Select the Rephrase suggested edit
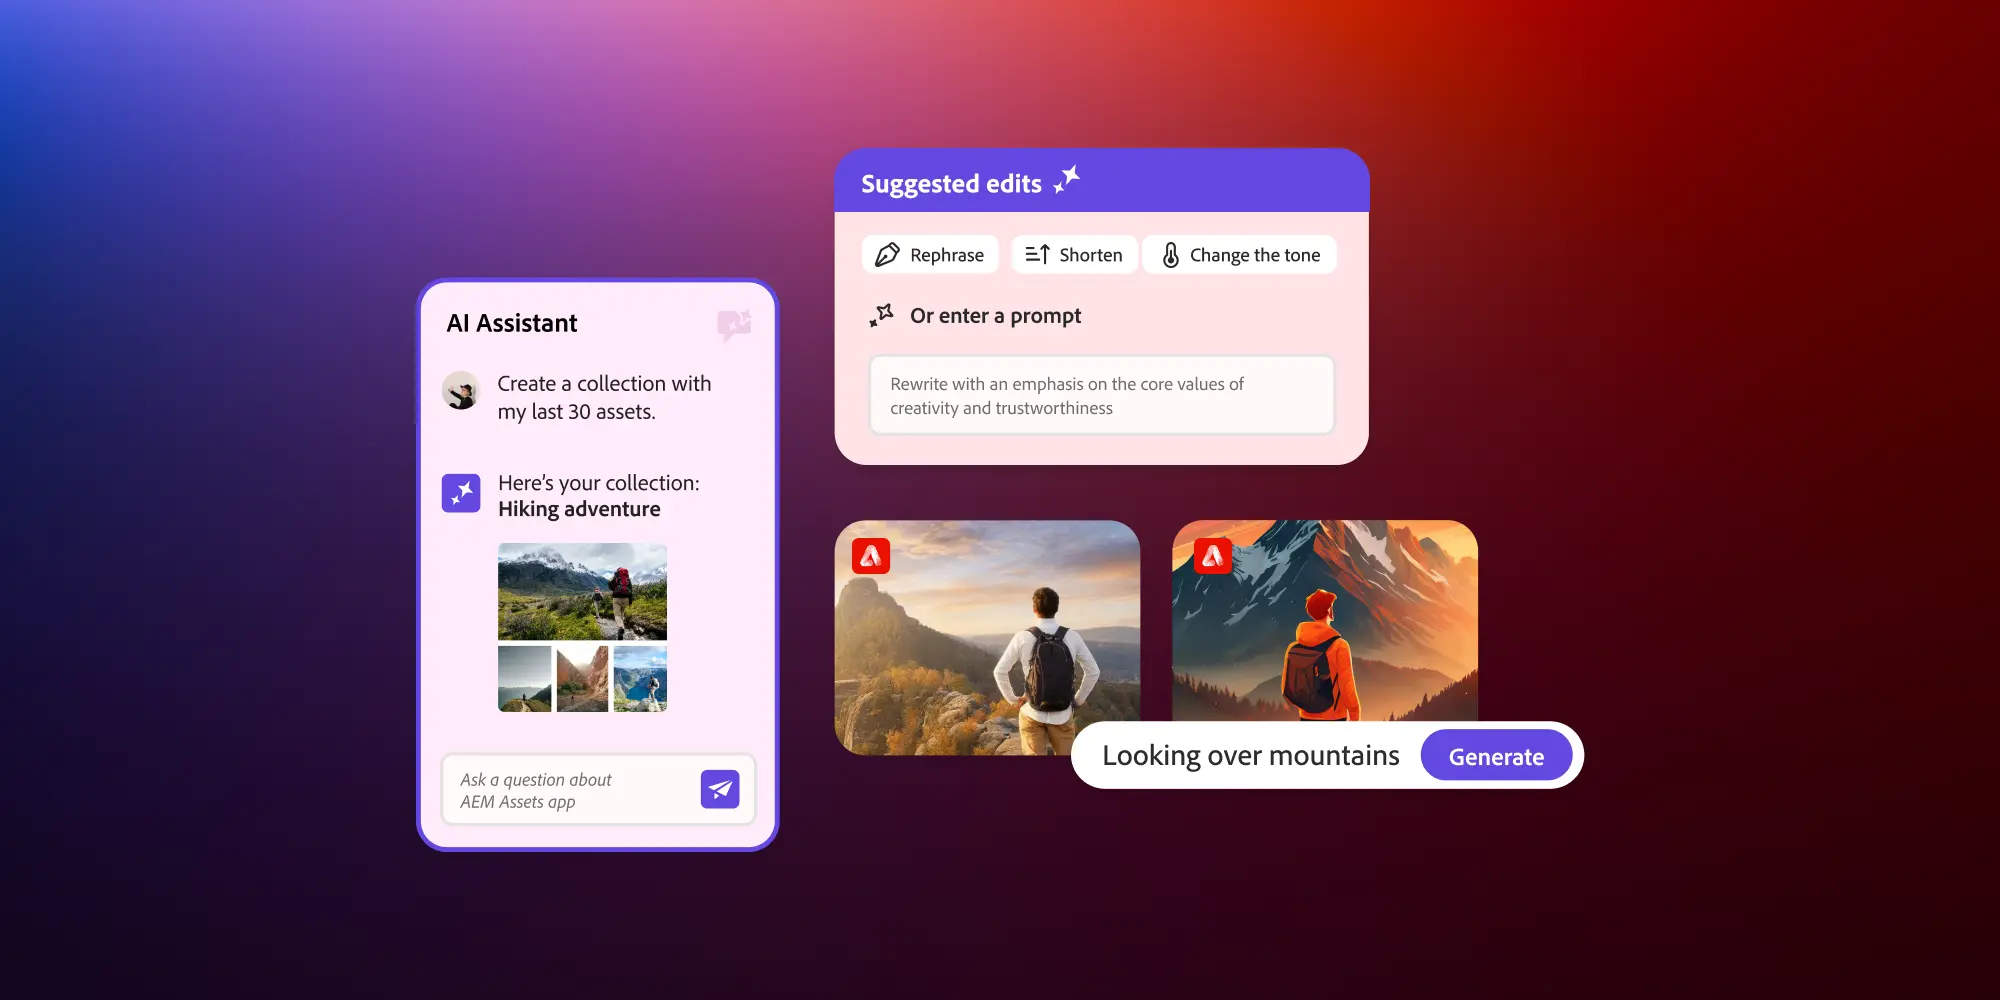The image size is (2000, 1000). [930, 255]
